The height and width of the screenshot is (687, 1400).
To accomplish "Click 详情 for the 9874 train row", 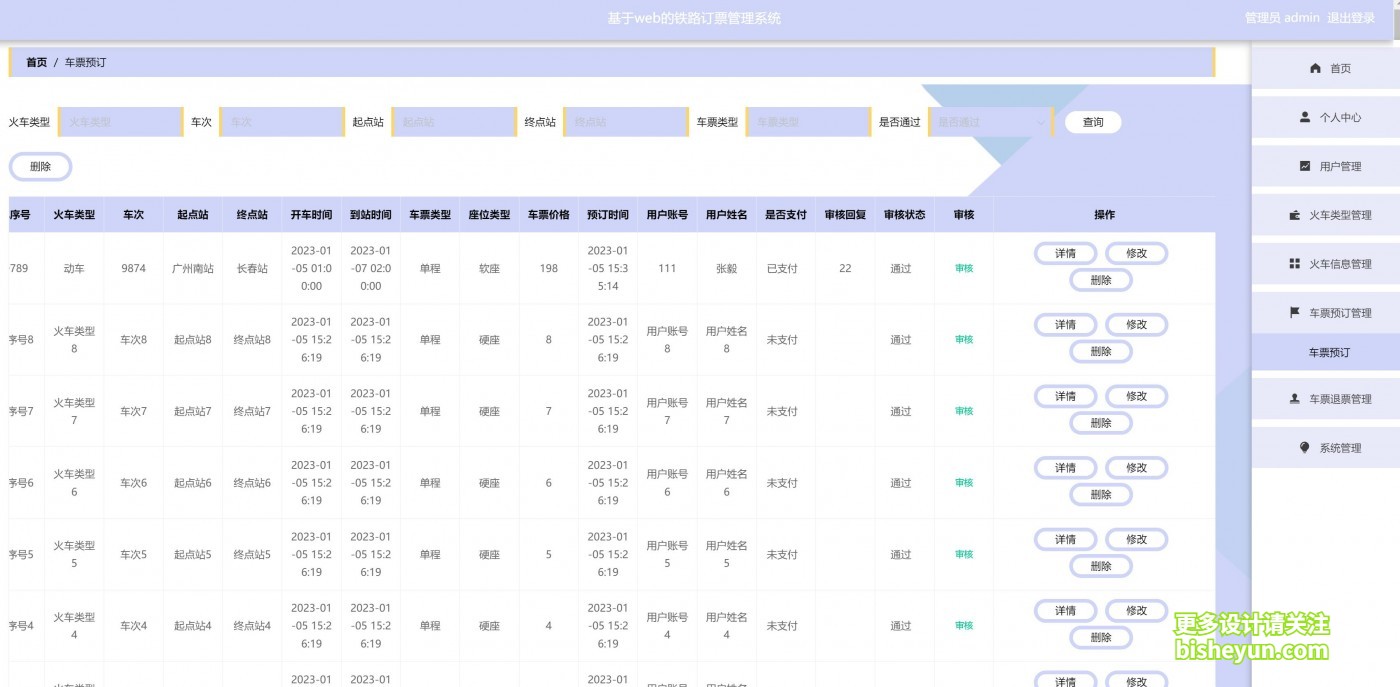I will point(1065,253).
